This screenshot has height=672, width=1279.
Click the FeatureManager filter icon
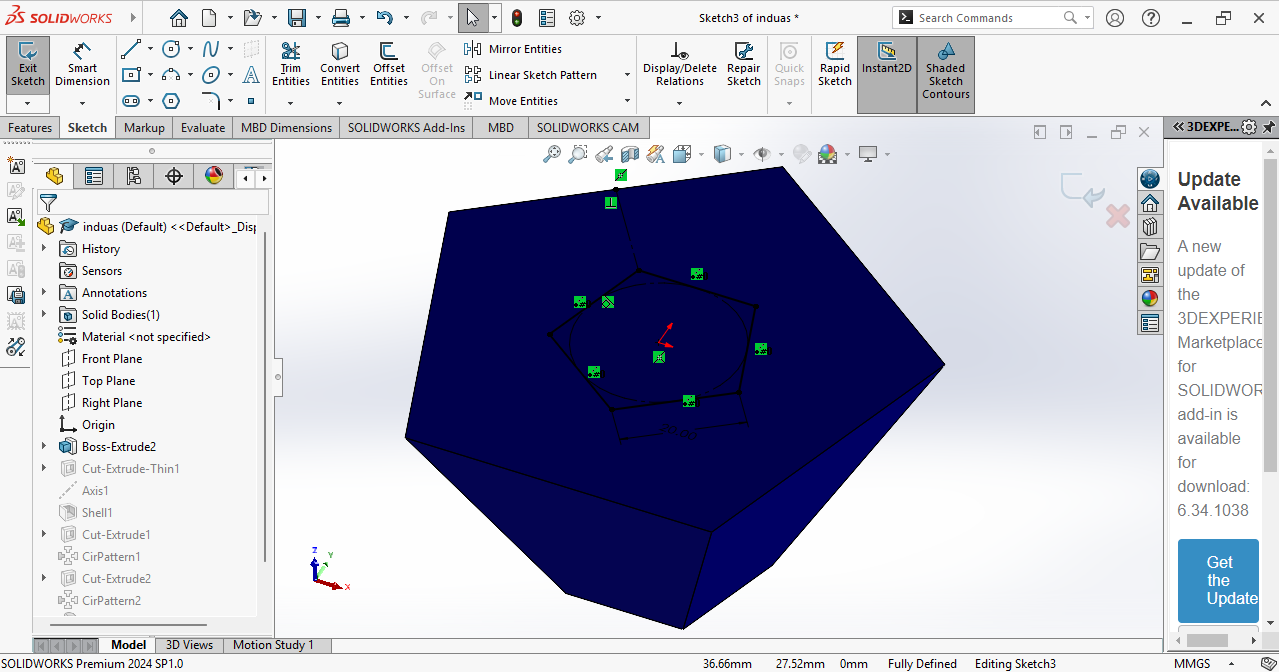point(48,203)
